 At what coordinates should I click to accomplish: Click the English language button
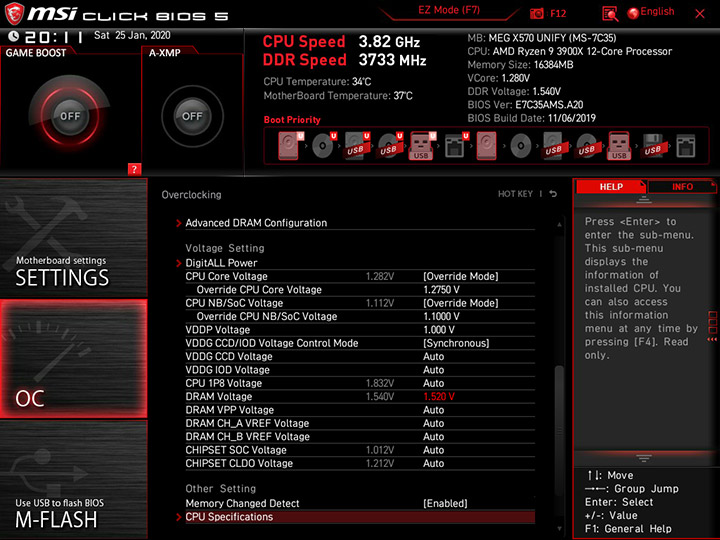(x=657, y=12)
